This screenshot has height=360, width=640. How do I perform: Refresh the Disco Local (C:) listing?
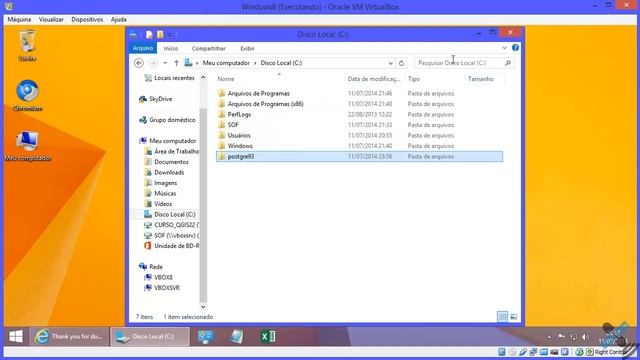click(x=401, y=63)
